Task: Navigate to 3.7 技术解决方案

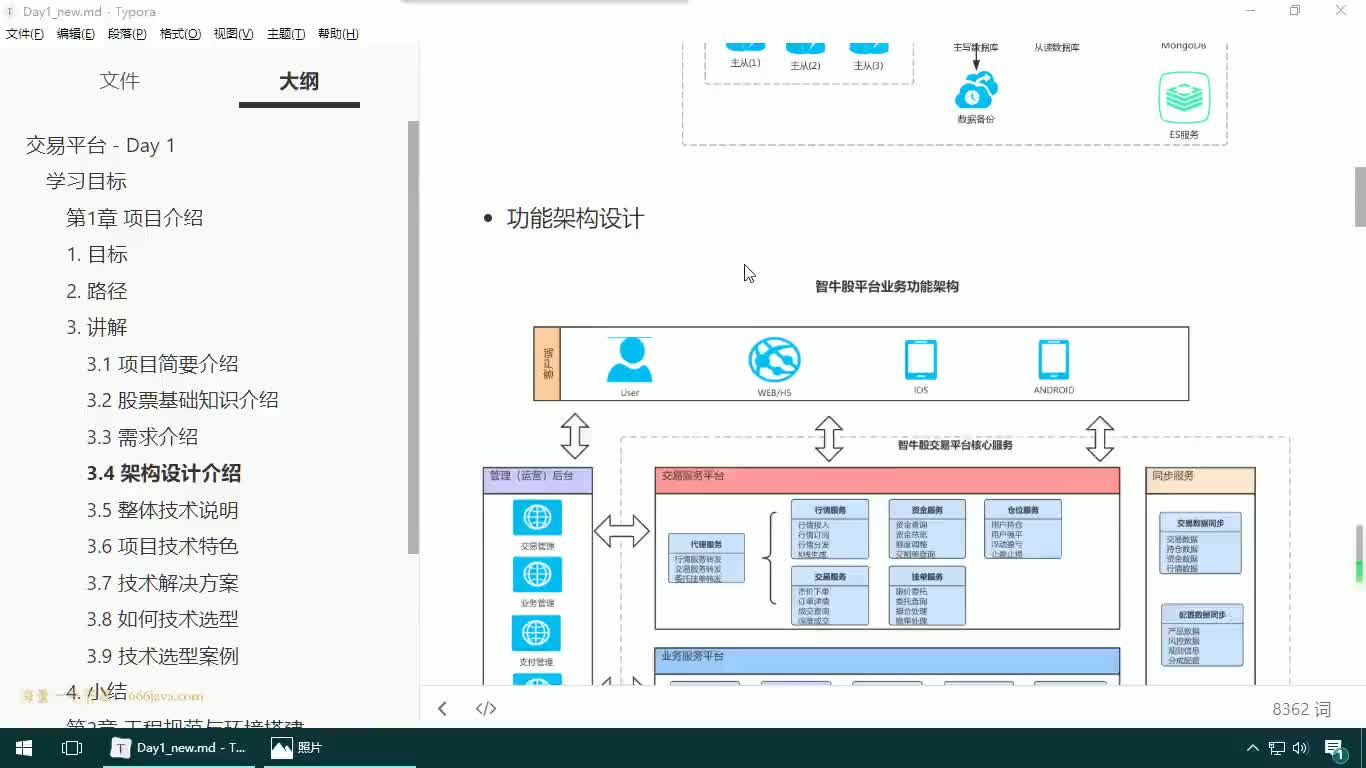Action: [x=162, y=583]
